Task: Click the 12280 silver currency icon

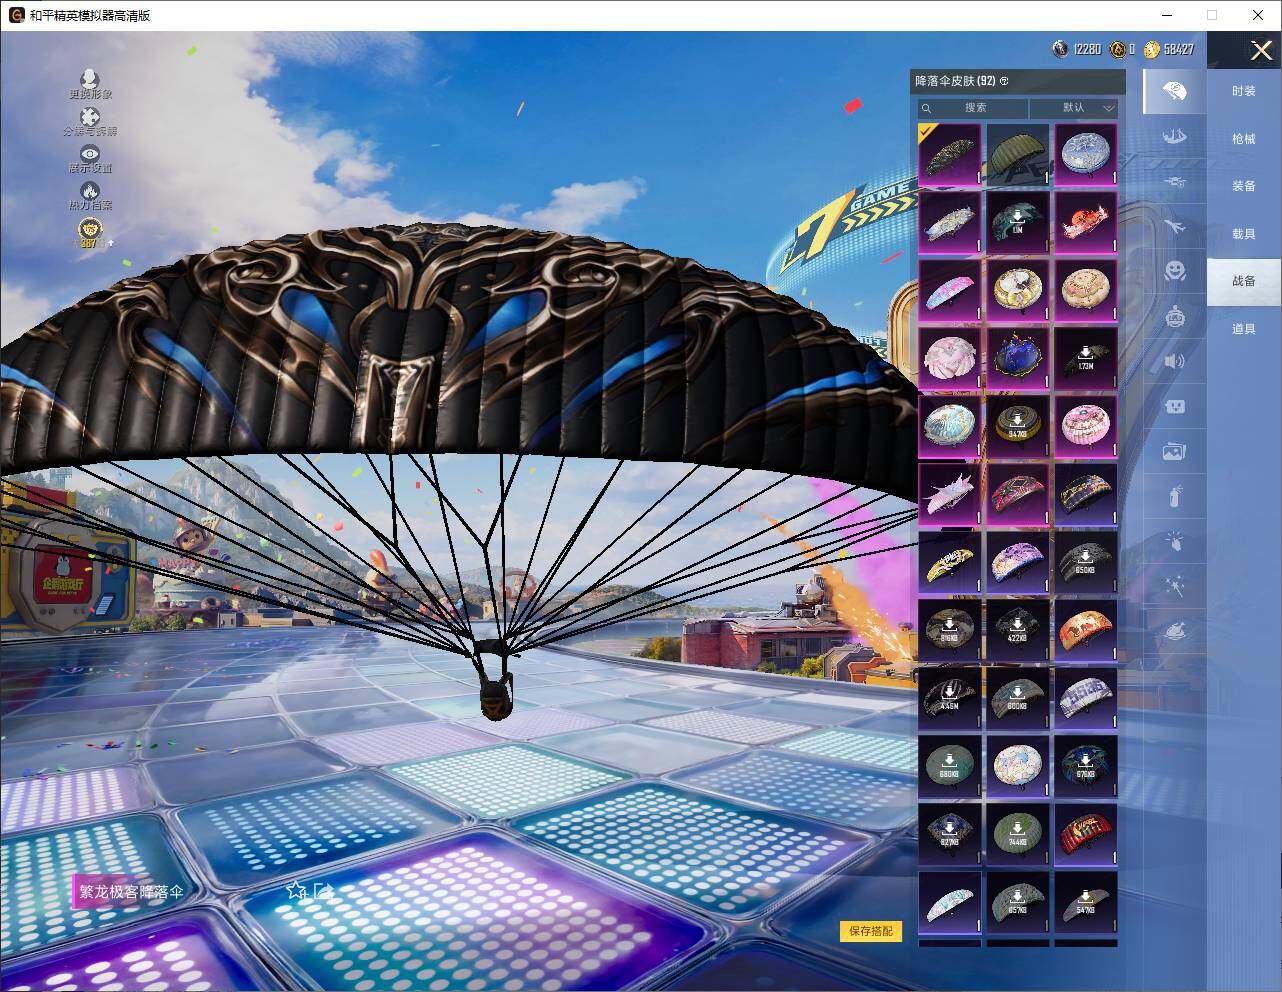Action: (x=1060, y=49)
